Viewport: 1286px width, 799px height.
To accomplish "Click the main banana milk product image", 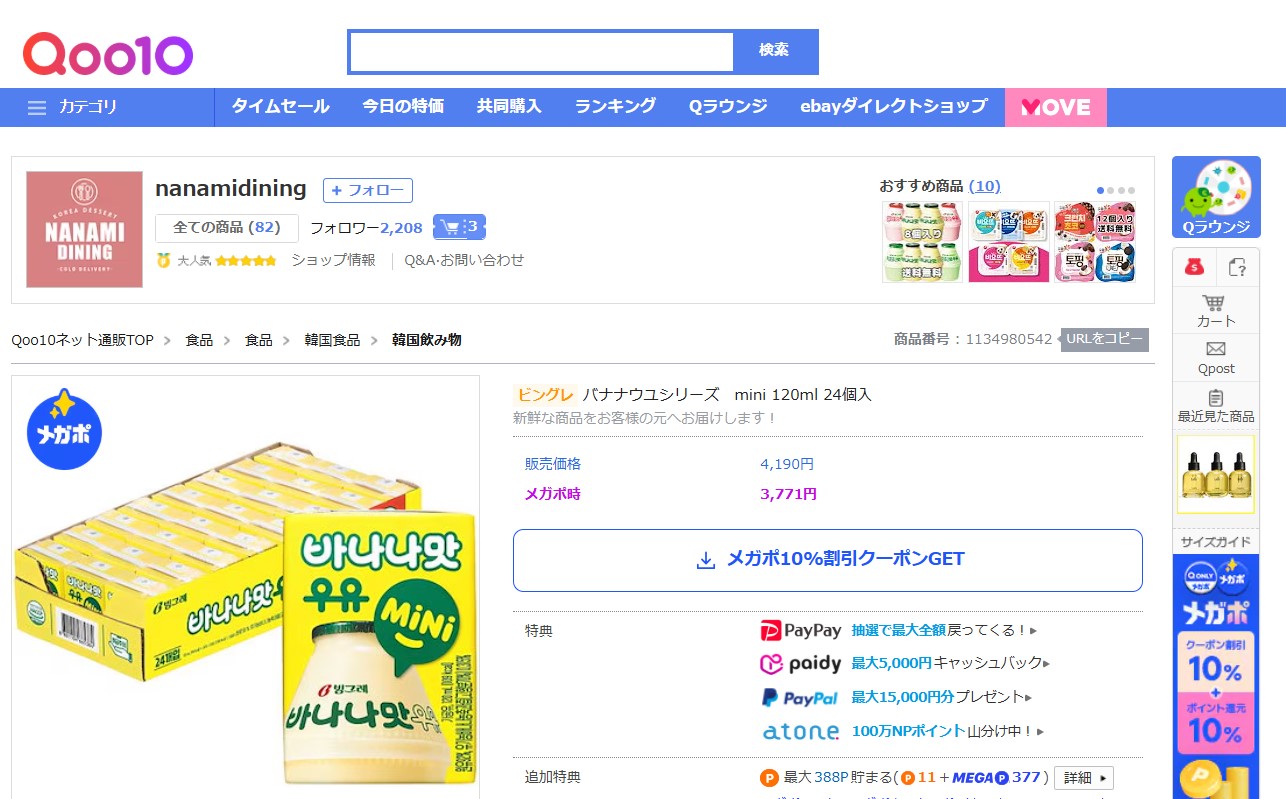I will pyautogui.click(x=246, y=588).
